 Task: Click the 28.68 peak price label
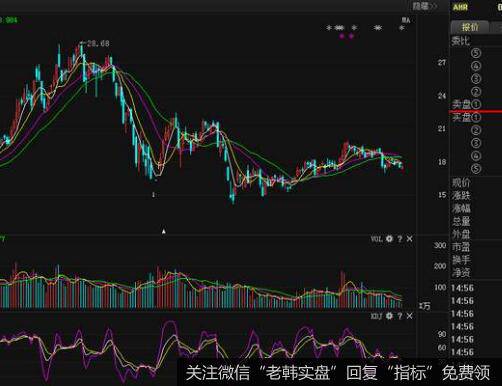coord(98,43)
